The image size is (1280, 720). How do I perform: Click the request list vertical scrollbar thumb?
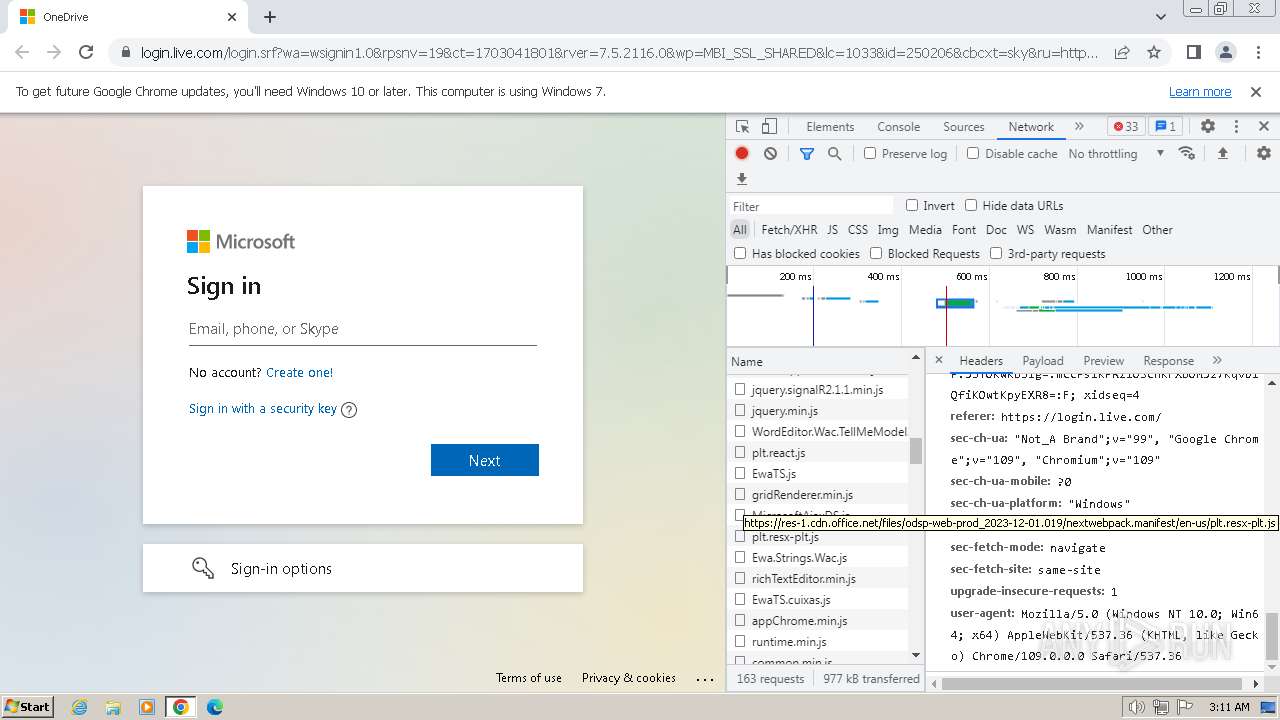(916, 451)
